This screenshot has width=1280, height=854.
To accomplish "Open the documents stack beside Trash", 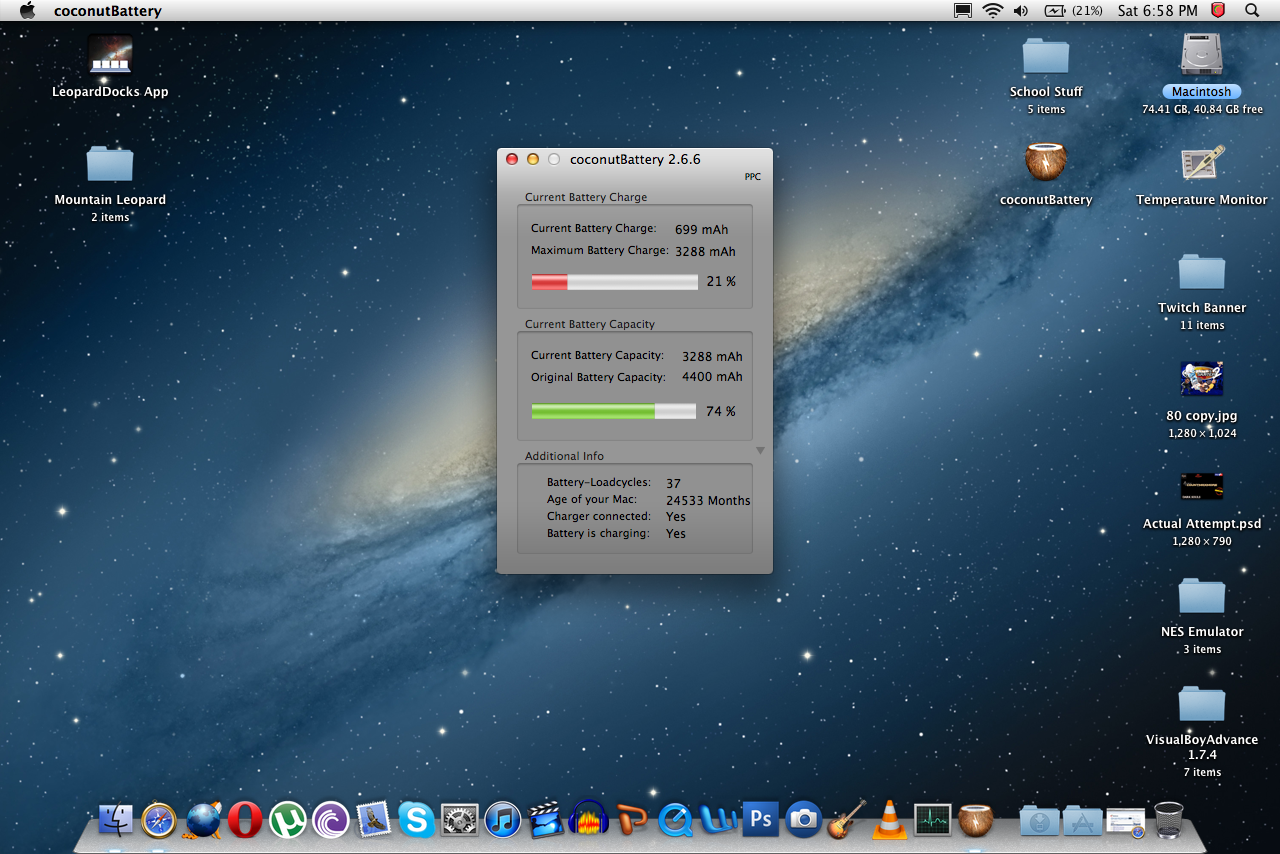I will point(1125,821).
